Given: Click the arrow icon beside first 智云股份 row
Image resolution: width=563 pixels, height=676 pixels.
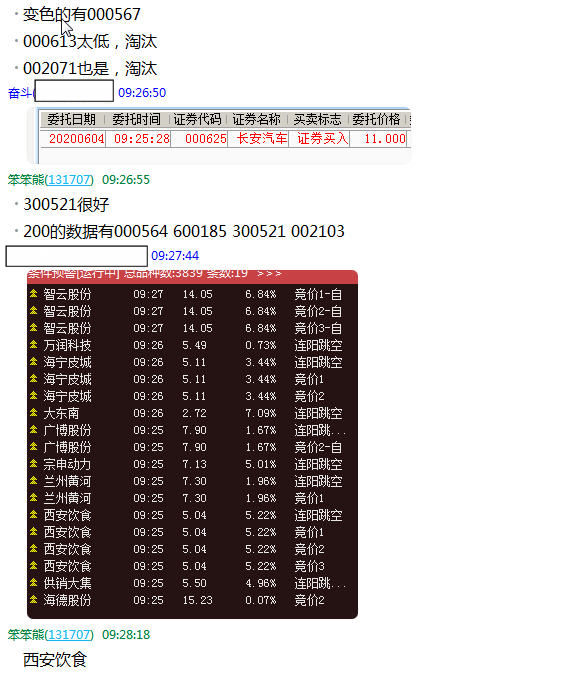Looking at the screenshot, I should point(34,294).
